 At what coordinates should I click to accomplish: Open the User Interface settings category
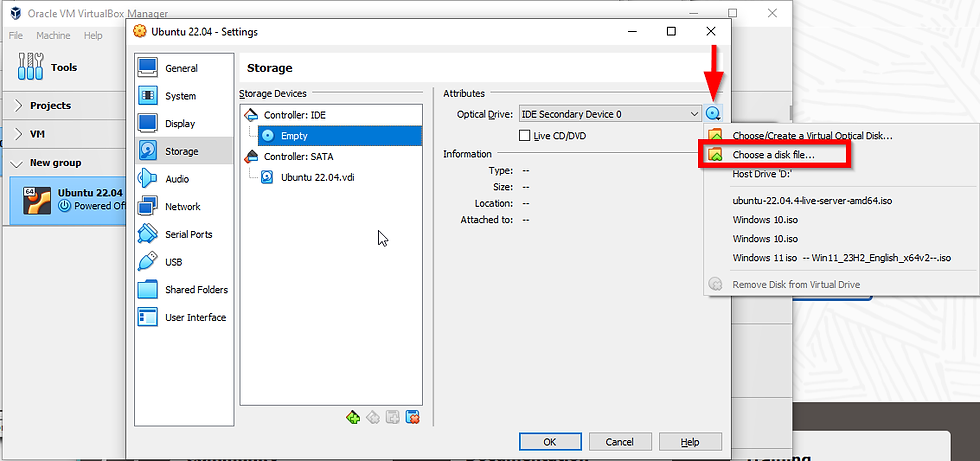[183, 317]
